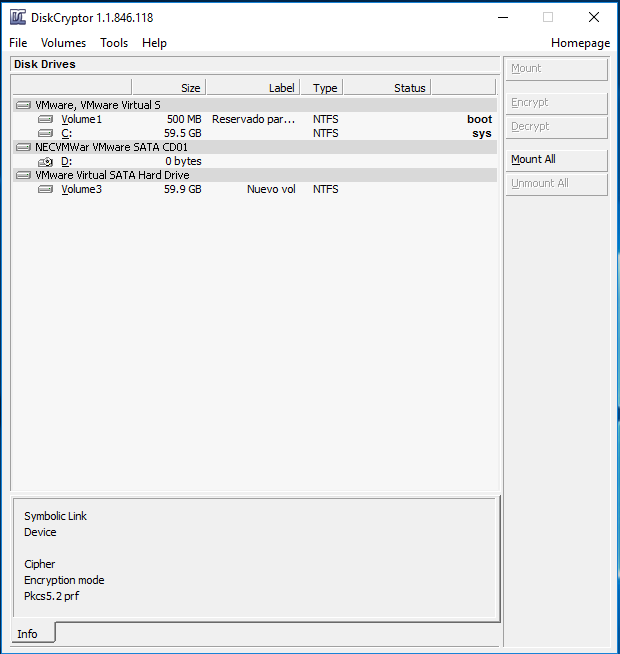This screenshot has width=620, height=654.
Task: Click the 59.9 GB size value
Action: click(x=183, y=189)
